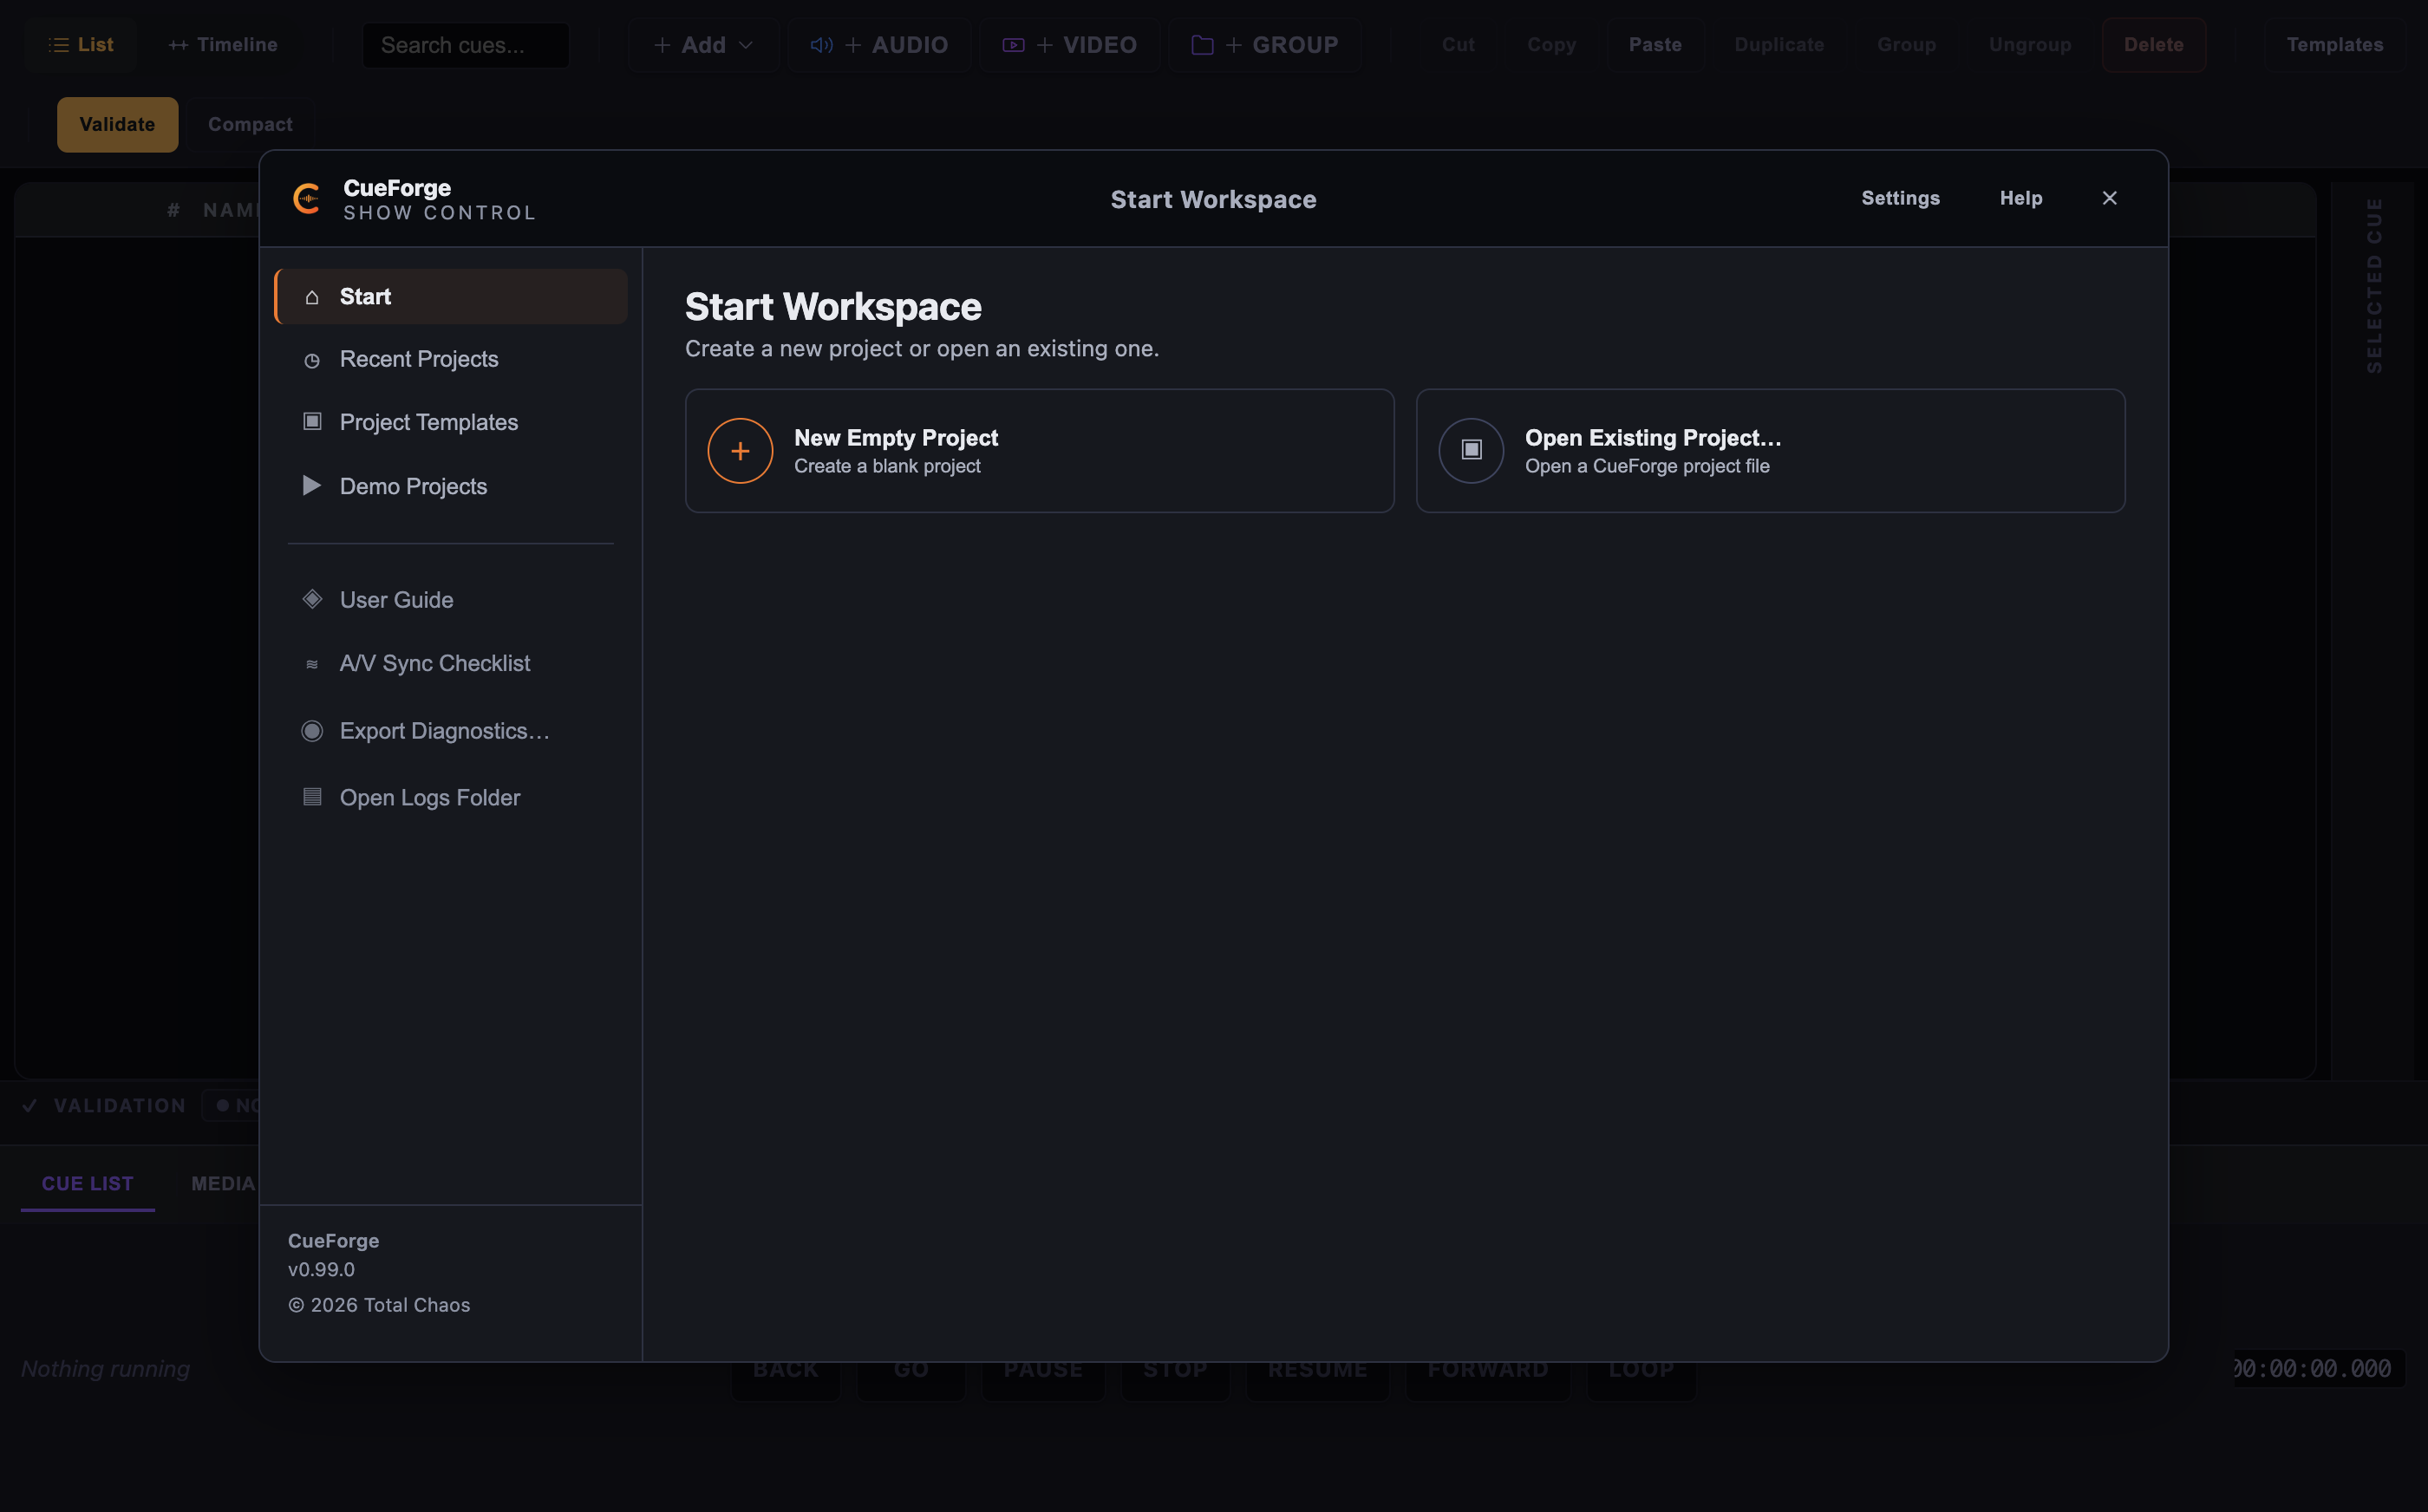Click the lines icon beside Open Logs Folder
Viewport: 2428px width, 1512px height.
point(312,797)
